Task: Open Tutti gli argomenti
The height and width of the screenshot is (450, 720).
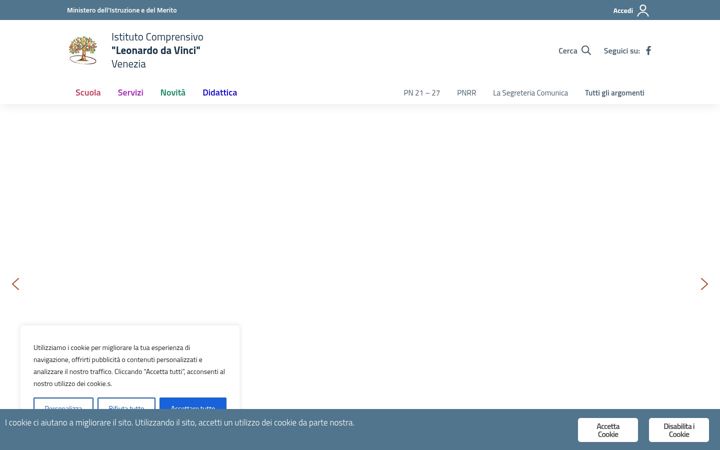Action: click(x=614, y=93)
